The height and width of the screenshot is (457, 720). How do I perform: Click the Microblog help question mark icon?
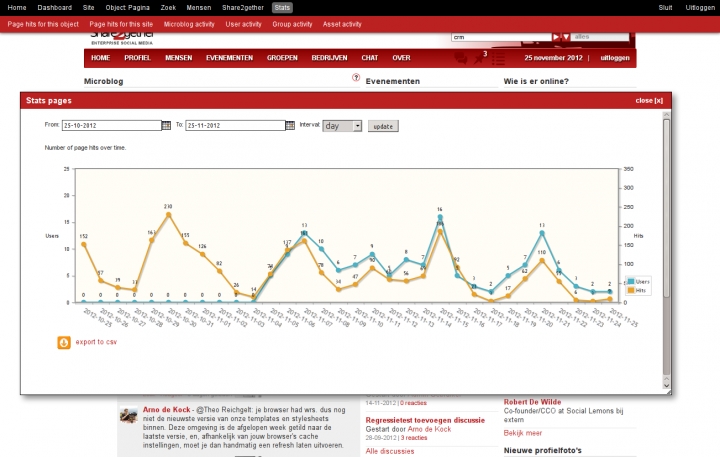(356, 78)
